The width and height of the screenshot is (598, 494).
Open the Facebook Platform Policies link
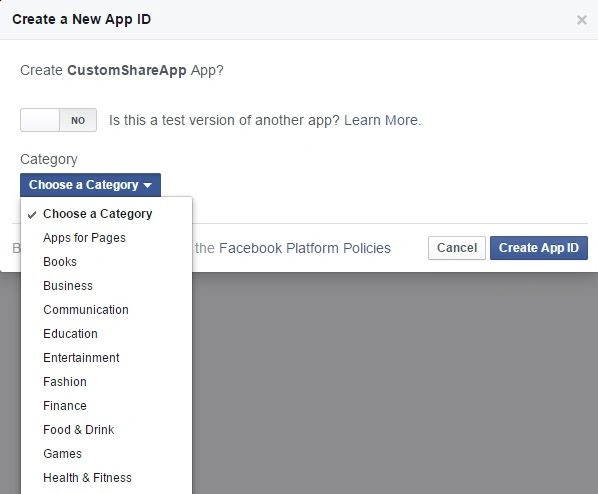305,248
